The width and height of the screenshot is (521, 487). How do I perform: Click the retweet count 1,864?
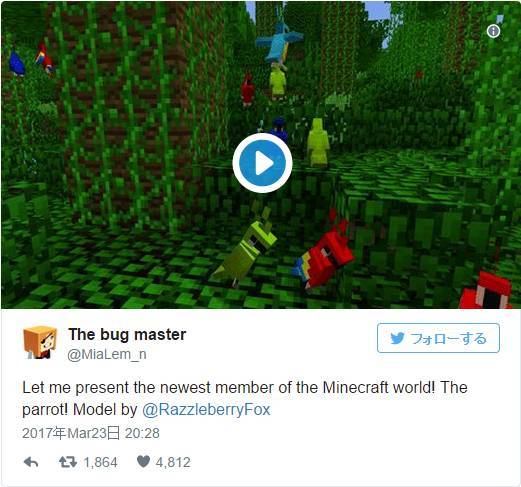(100, 462)
